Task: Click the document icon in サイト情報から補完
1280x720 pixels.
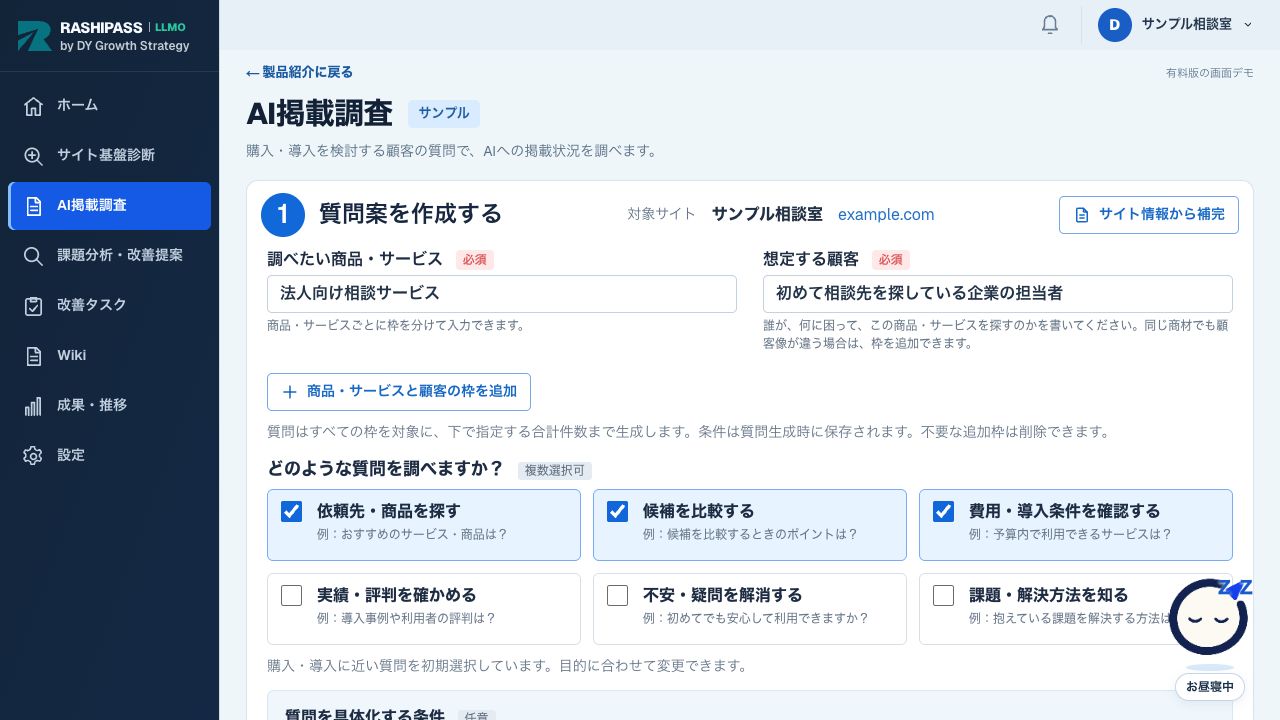Action: click(x=1081, y=215)
